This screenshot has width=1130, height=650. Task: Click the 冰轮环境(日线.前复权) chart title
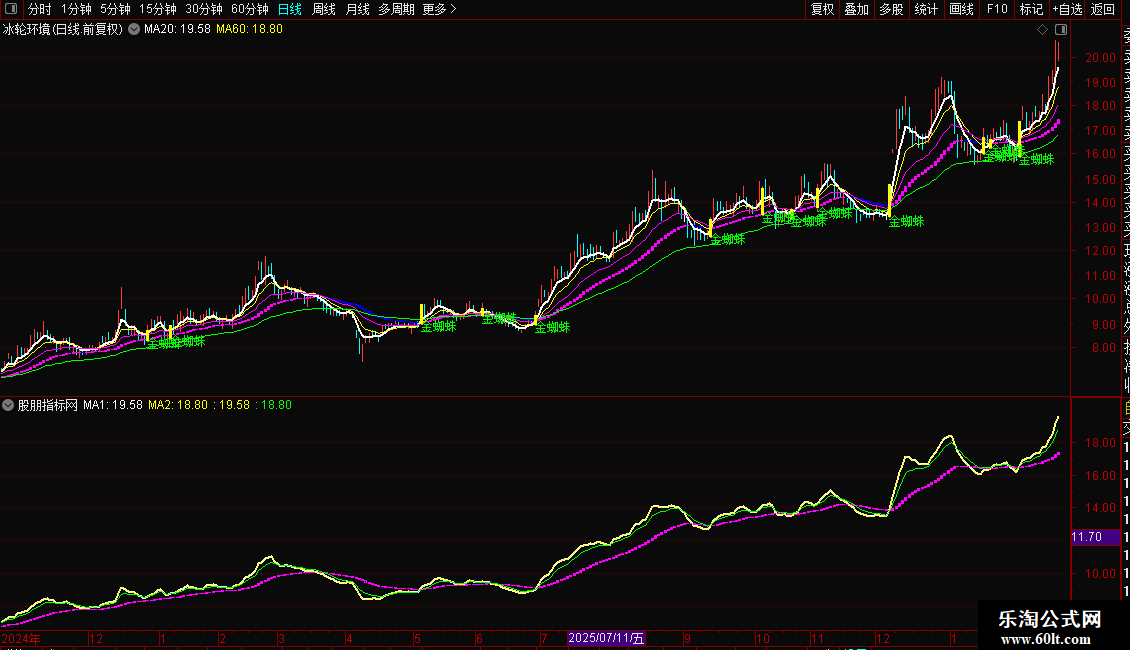(63, 30)
